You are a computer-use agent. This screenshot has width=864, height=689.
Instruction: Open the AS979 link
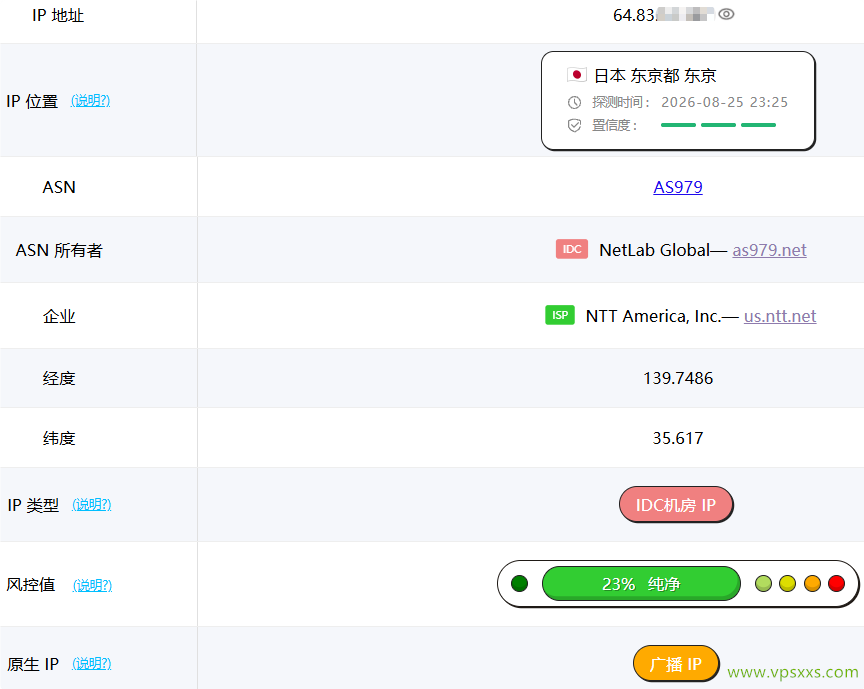pos(678,187)
